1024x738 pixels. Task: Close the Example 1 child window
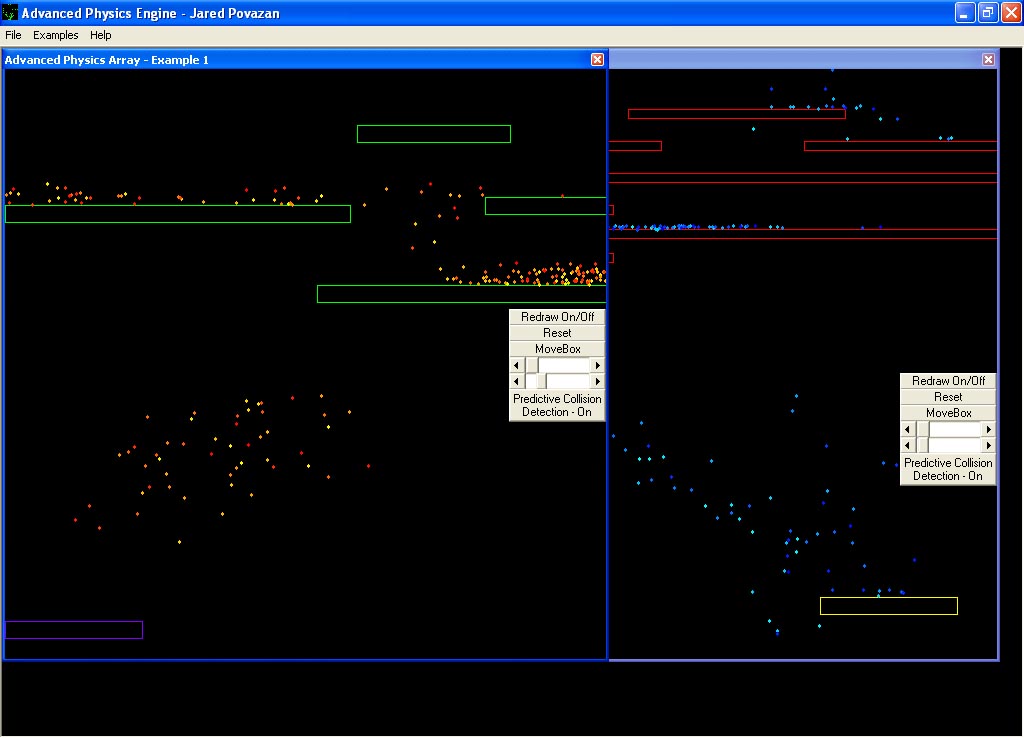pos(597,60)
